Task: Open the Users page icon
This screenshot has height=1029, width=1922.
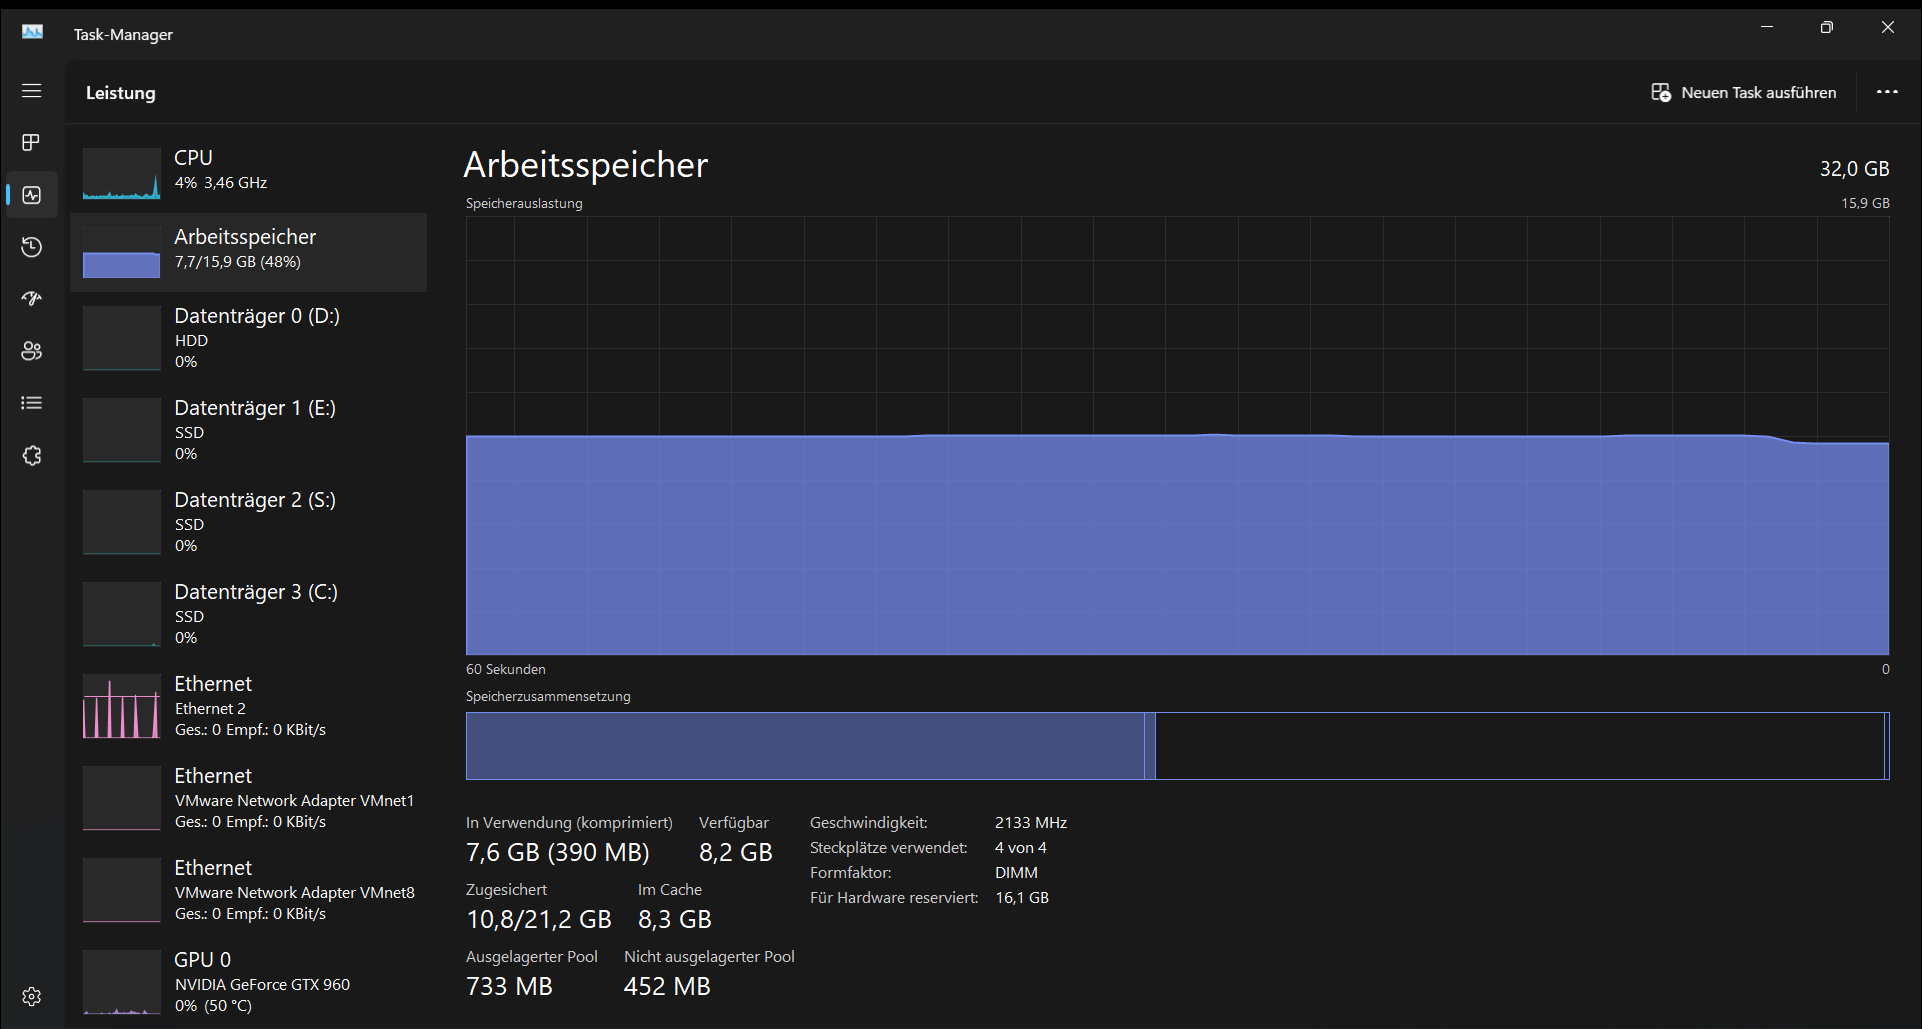Action: tap(32, 351)
